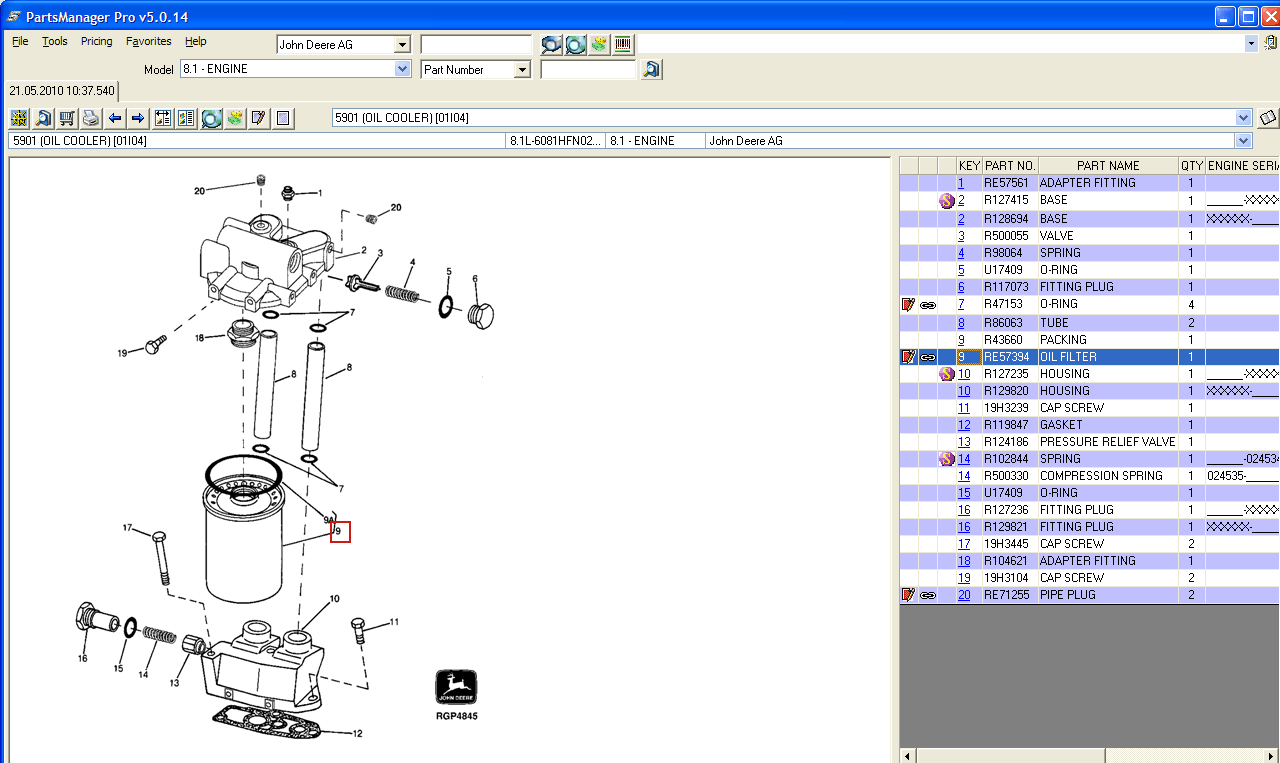
Task: Click the note-with-pencil icon in toolbar
Action: coord(259,118)
